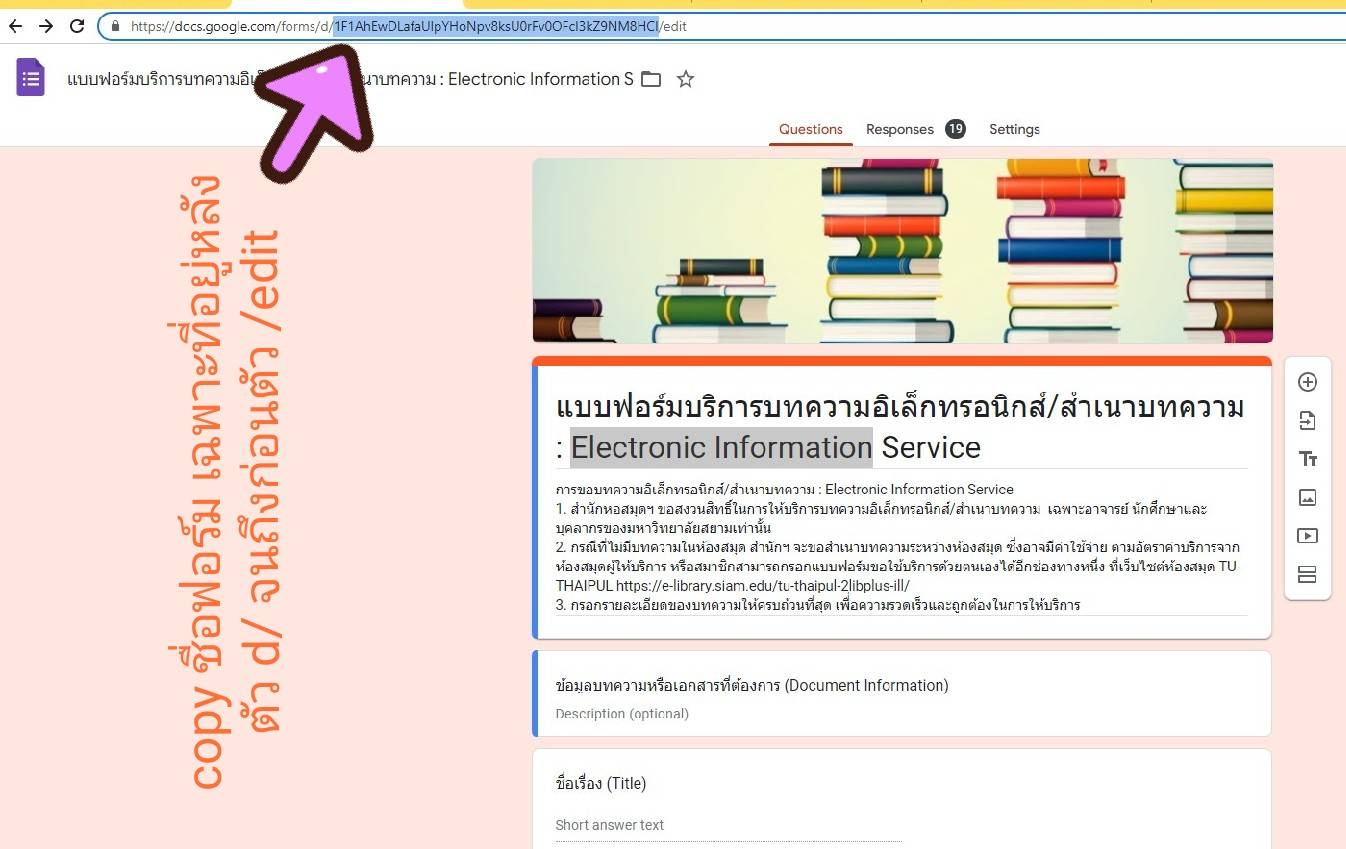The width and height of the screenshot is (1346, 849).
Task: Click the Document Information section title
Action: [x=751, y=686]
